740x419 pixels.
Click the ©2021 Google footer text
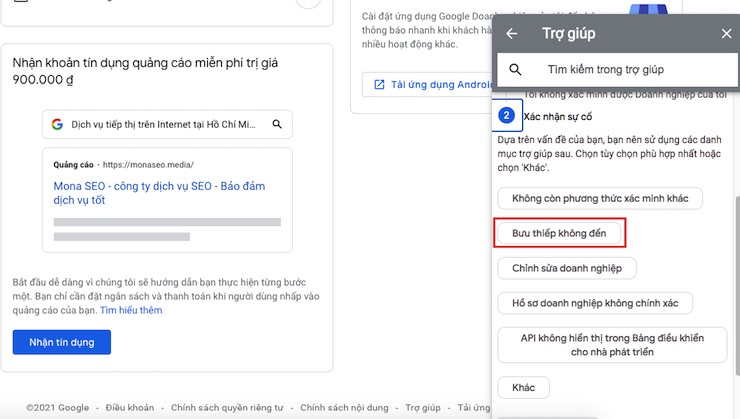click(x=58, y=407)
